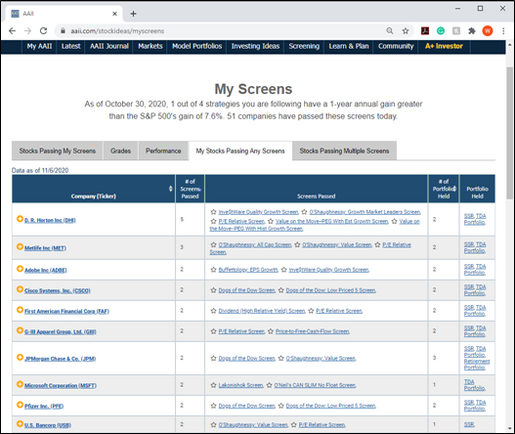The width and height of the screenshot is (515, 434).
Task: Toggle star for Dividend High Relative Yield Screen
Action: pos(213,311)
